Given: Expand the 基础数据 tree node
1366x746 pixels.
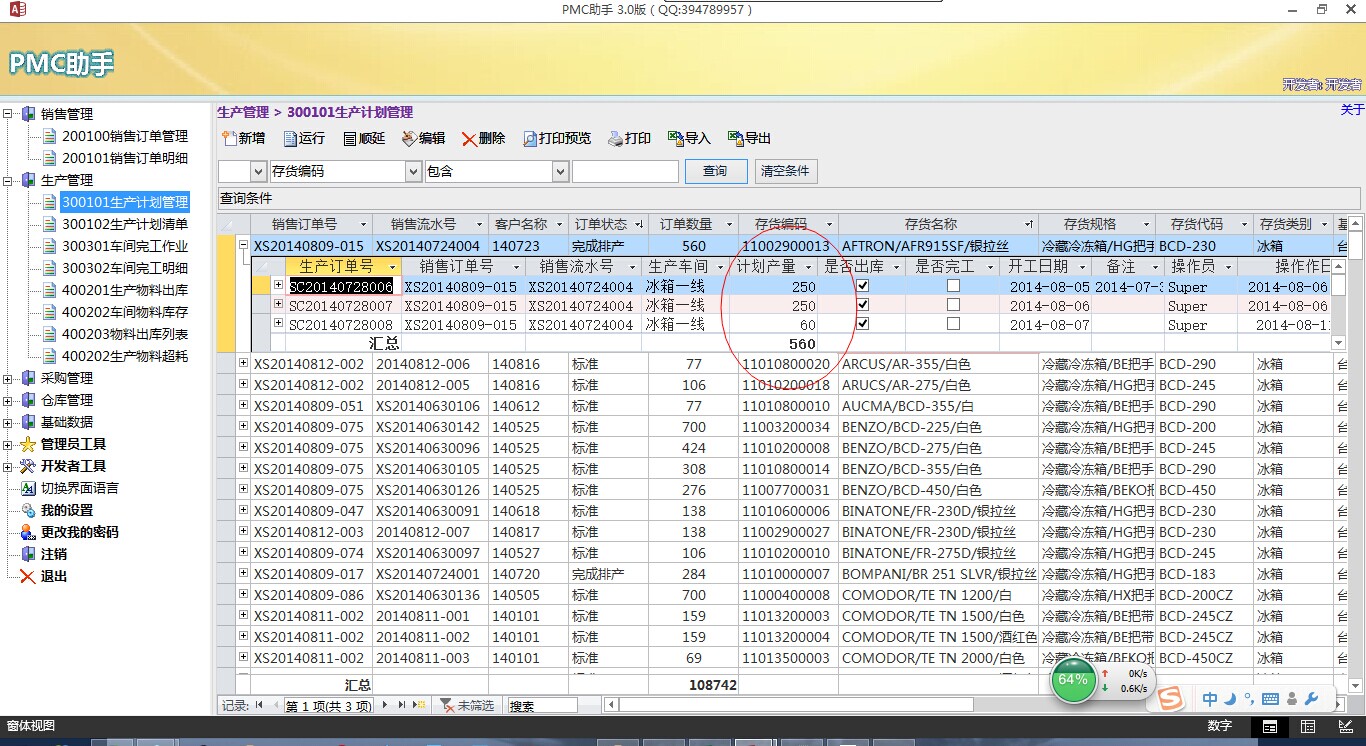Looking at the screenshot, I should click(9, 422).
